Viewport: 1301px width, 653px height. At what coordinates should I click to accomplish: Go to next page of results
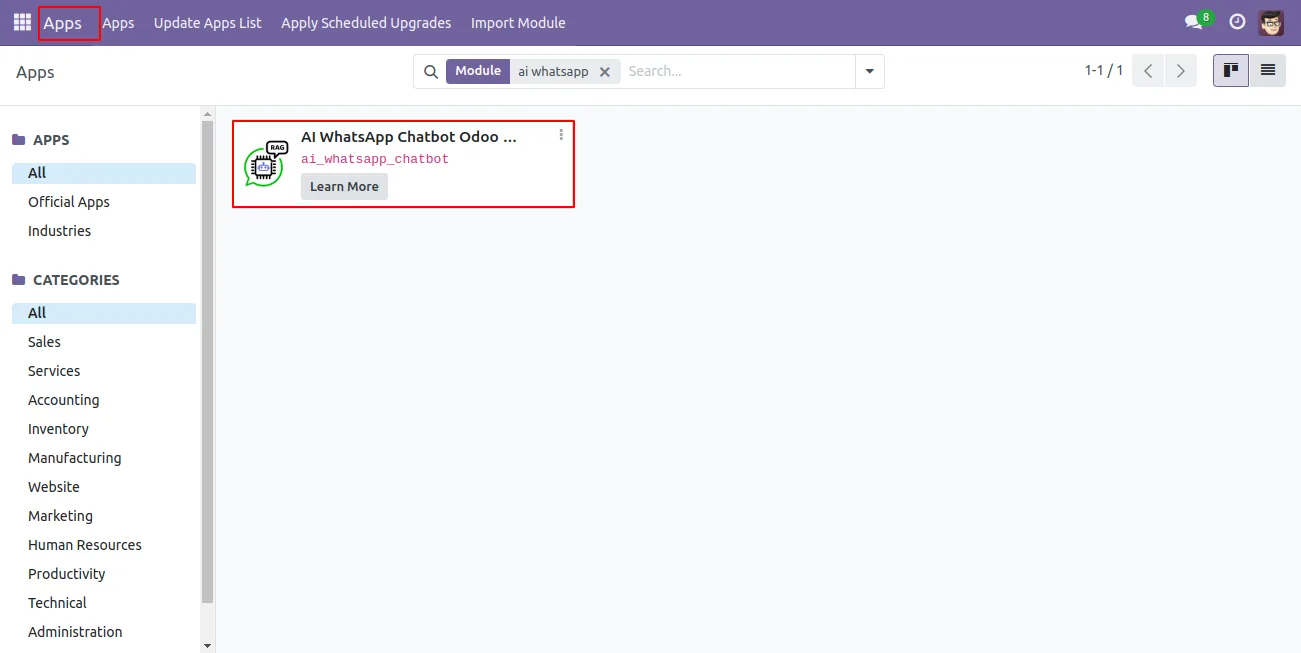tap(1181, 71)
